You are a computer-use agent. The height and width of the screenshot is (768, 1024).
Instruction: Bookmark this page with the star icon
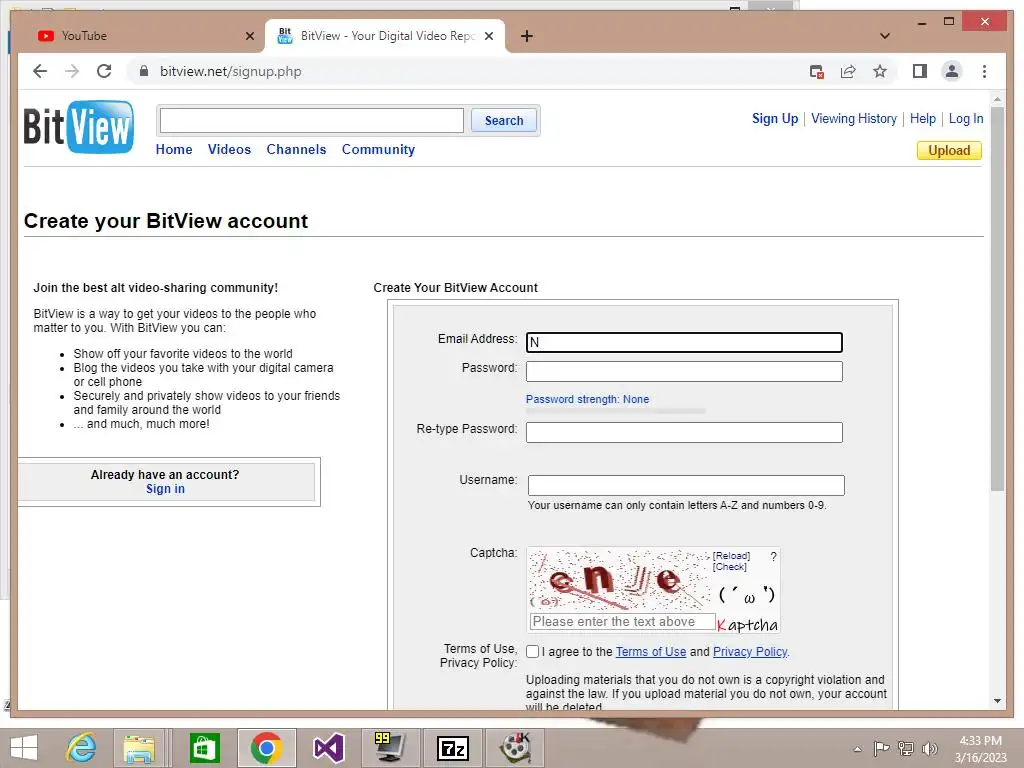tap(880, 71)
